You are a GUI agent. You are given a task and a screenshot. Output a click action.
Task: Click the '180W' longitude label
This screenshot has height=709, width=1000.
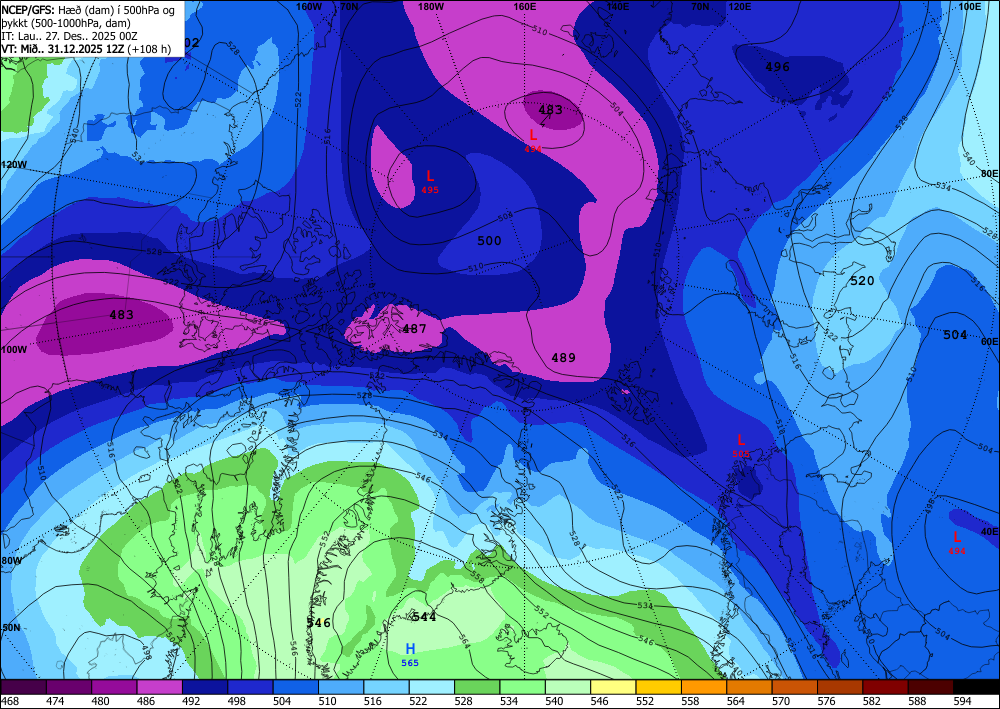(x=431, y=6)
